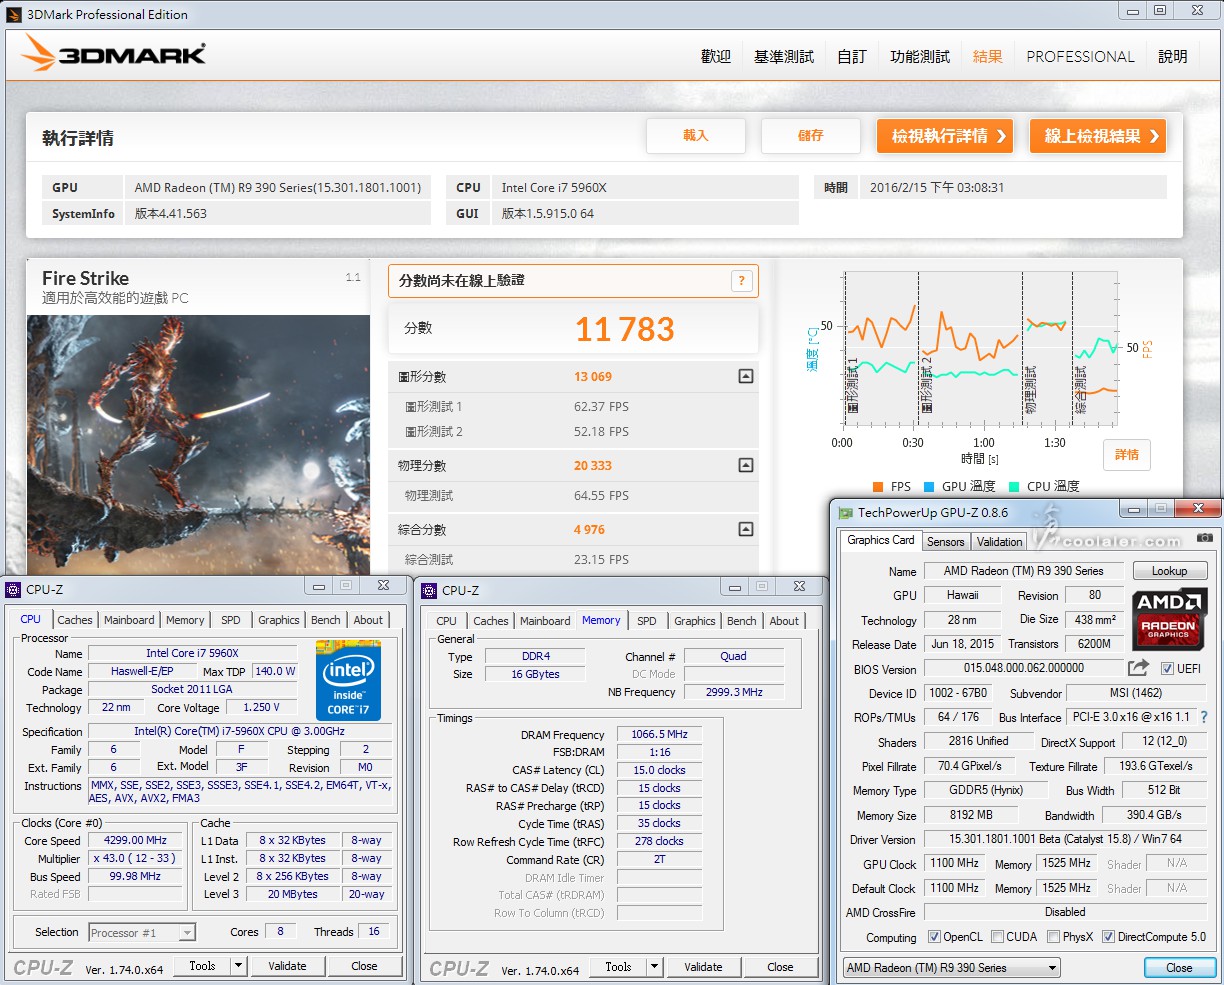Viewport: 1224px width, 985px height.
Task: Click the GPU-Z title bar app icon
Action: tap(845, 513)
